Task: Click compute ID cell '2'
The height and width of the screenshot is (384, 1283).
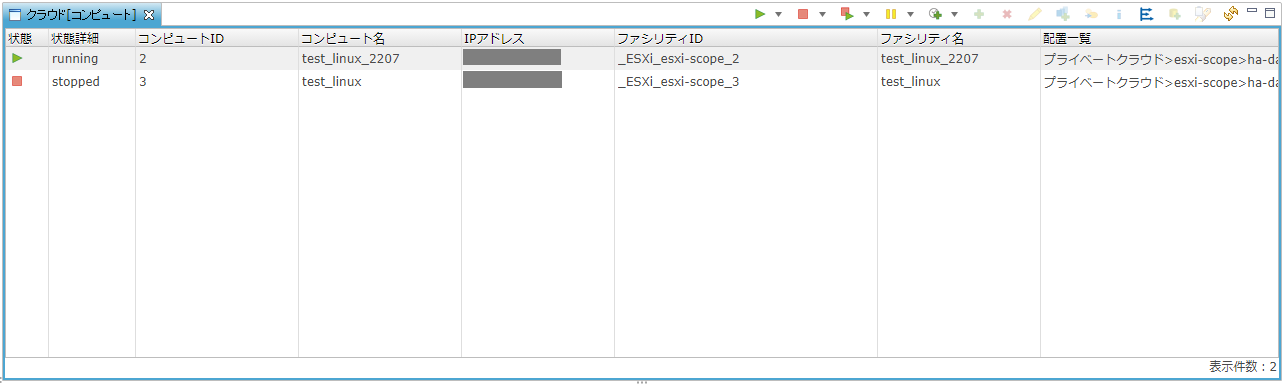Action: tap(217, 59)
